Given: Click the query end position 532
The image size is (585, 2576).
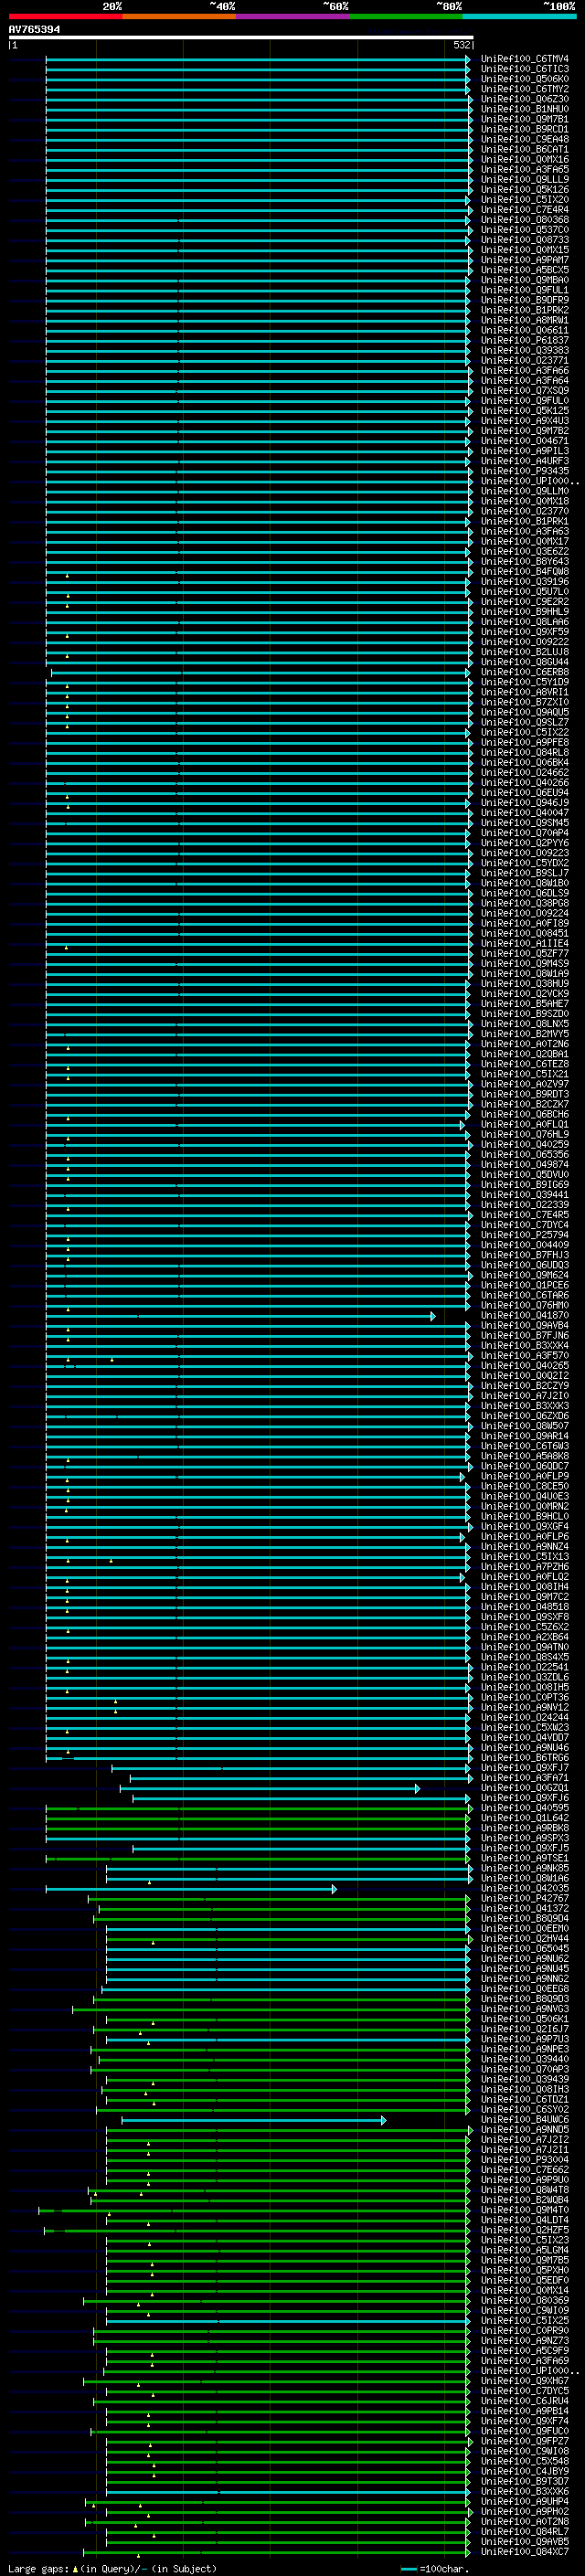Looking at the screenshot, I should click(x=461, y=45).
